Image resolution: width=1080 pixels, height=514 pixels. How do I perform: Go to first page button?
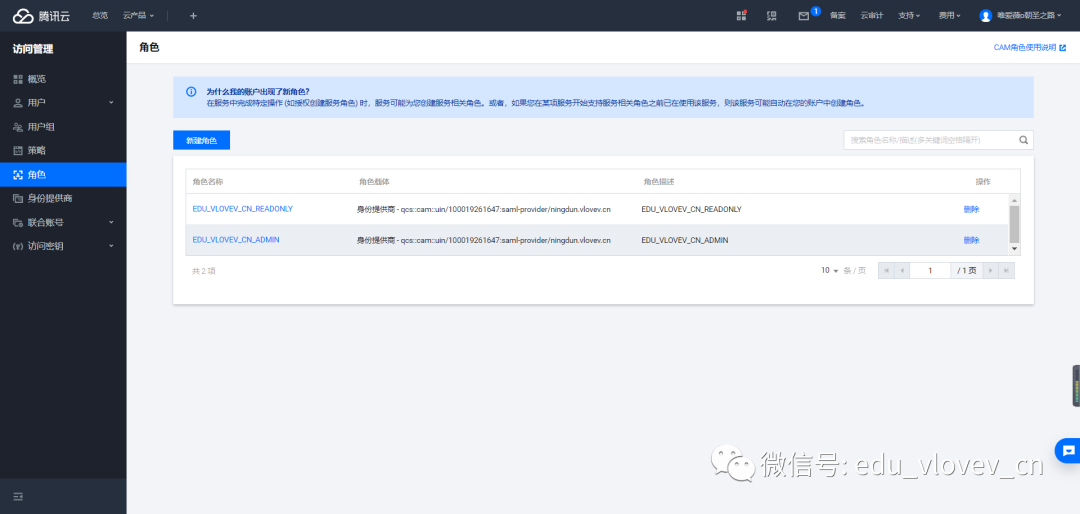pyautogui.click(x=886, y=271)
